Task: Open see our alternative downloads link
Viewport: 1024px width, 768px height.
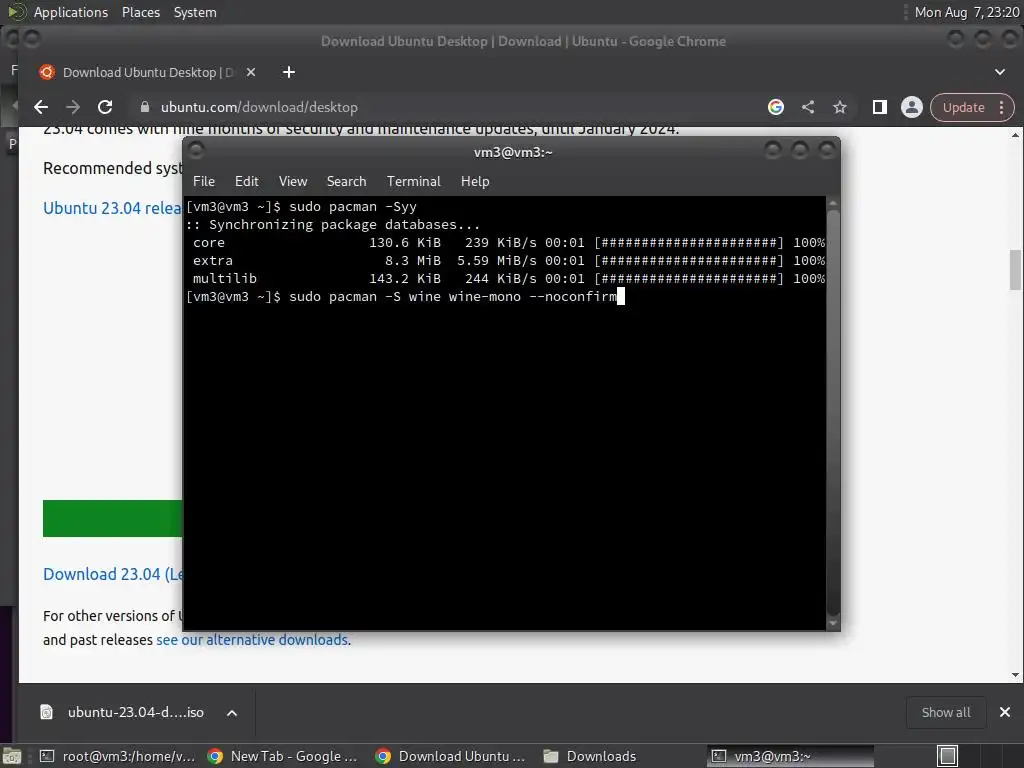Action: tap(253, 640)
